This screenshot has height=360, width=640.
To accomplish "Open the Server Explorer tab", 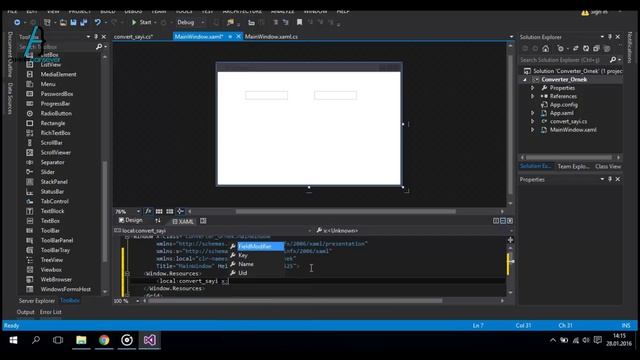I will 37,301.
